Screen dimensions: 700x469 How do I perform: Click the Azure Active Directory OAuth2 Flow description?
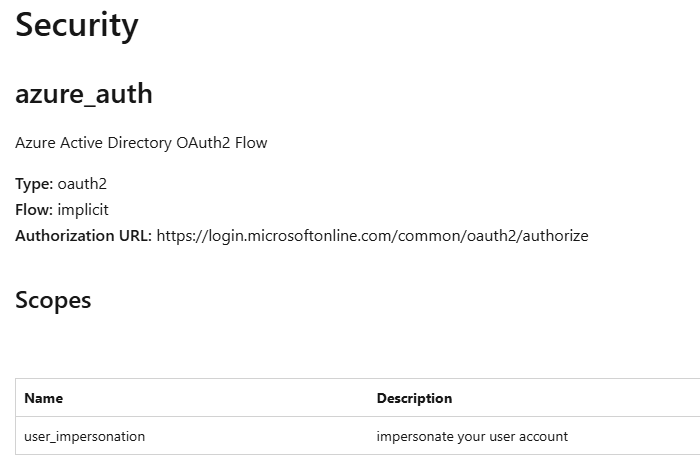click(x=141, y=143)
